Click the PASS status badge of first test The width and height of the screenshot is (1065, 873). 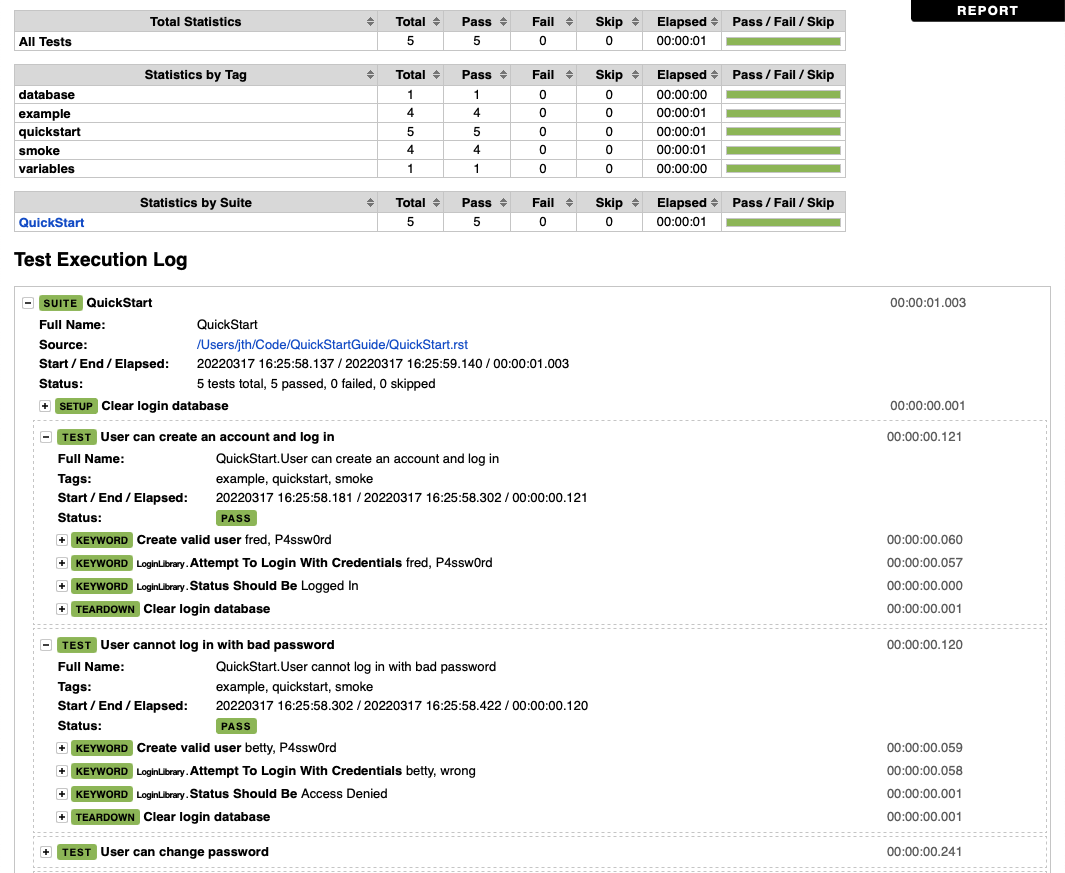pyautogui.click(x=236, y=518)
